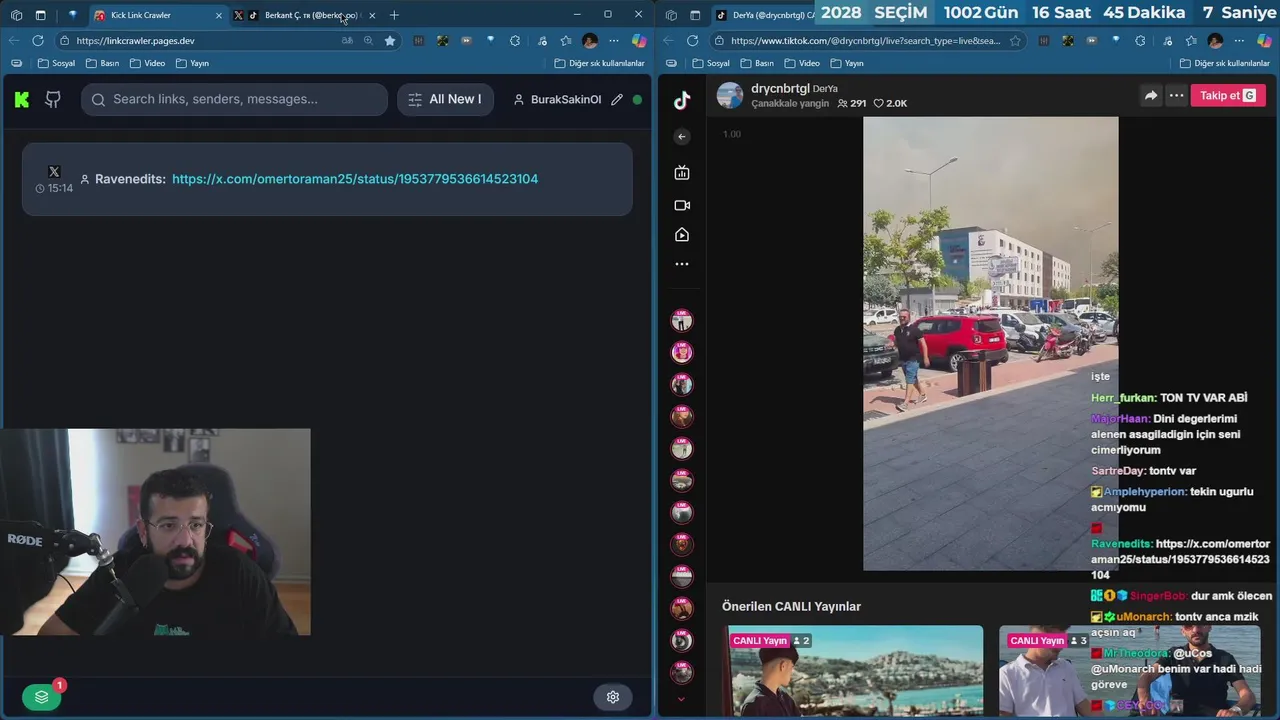Screen dimensions: 1280x720
Task: Open Sosyal bookmarks folder in TikTok window
Action: (710, 63)
